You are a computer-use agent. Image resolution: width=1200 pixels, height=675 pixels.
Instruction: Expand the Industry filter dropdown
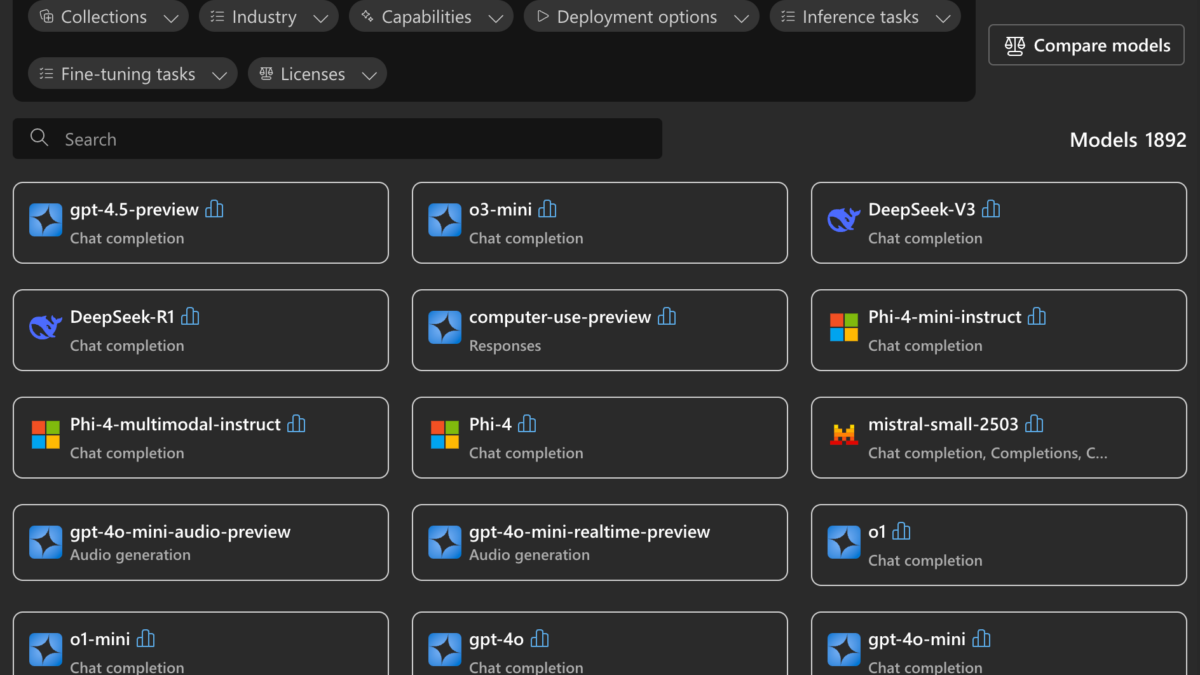[x=268, y=17]
